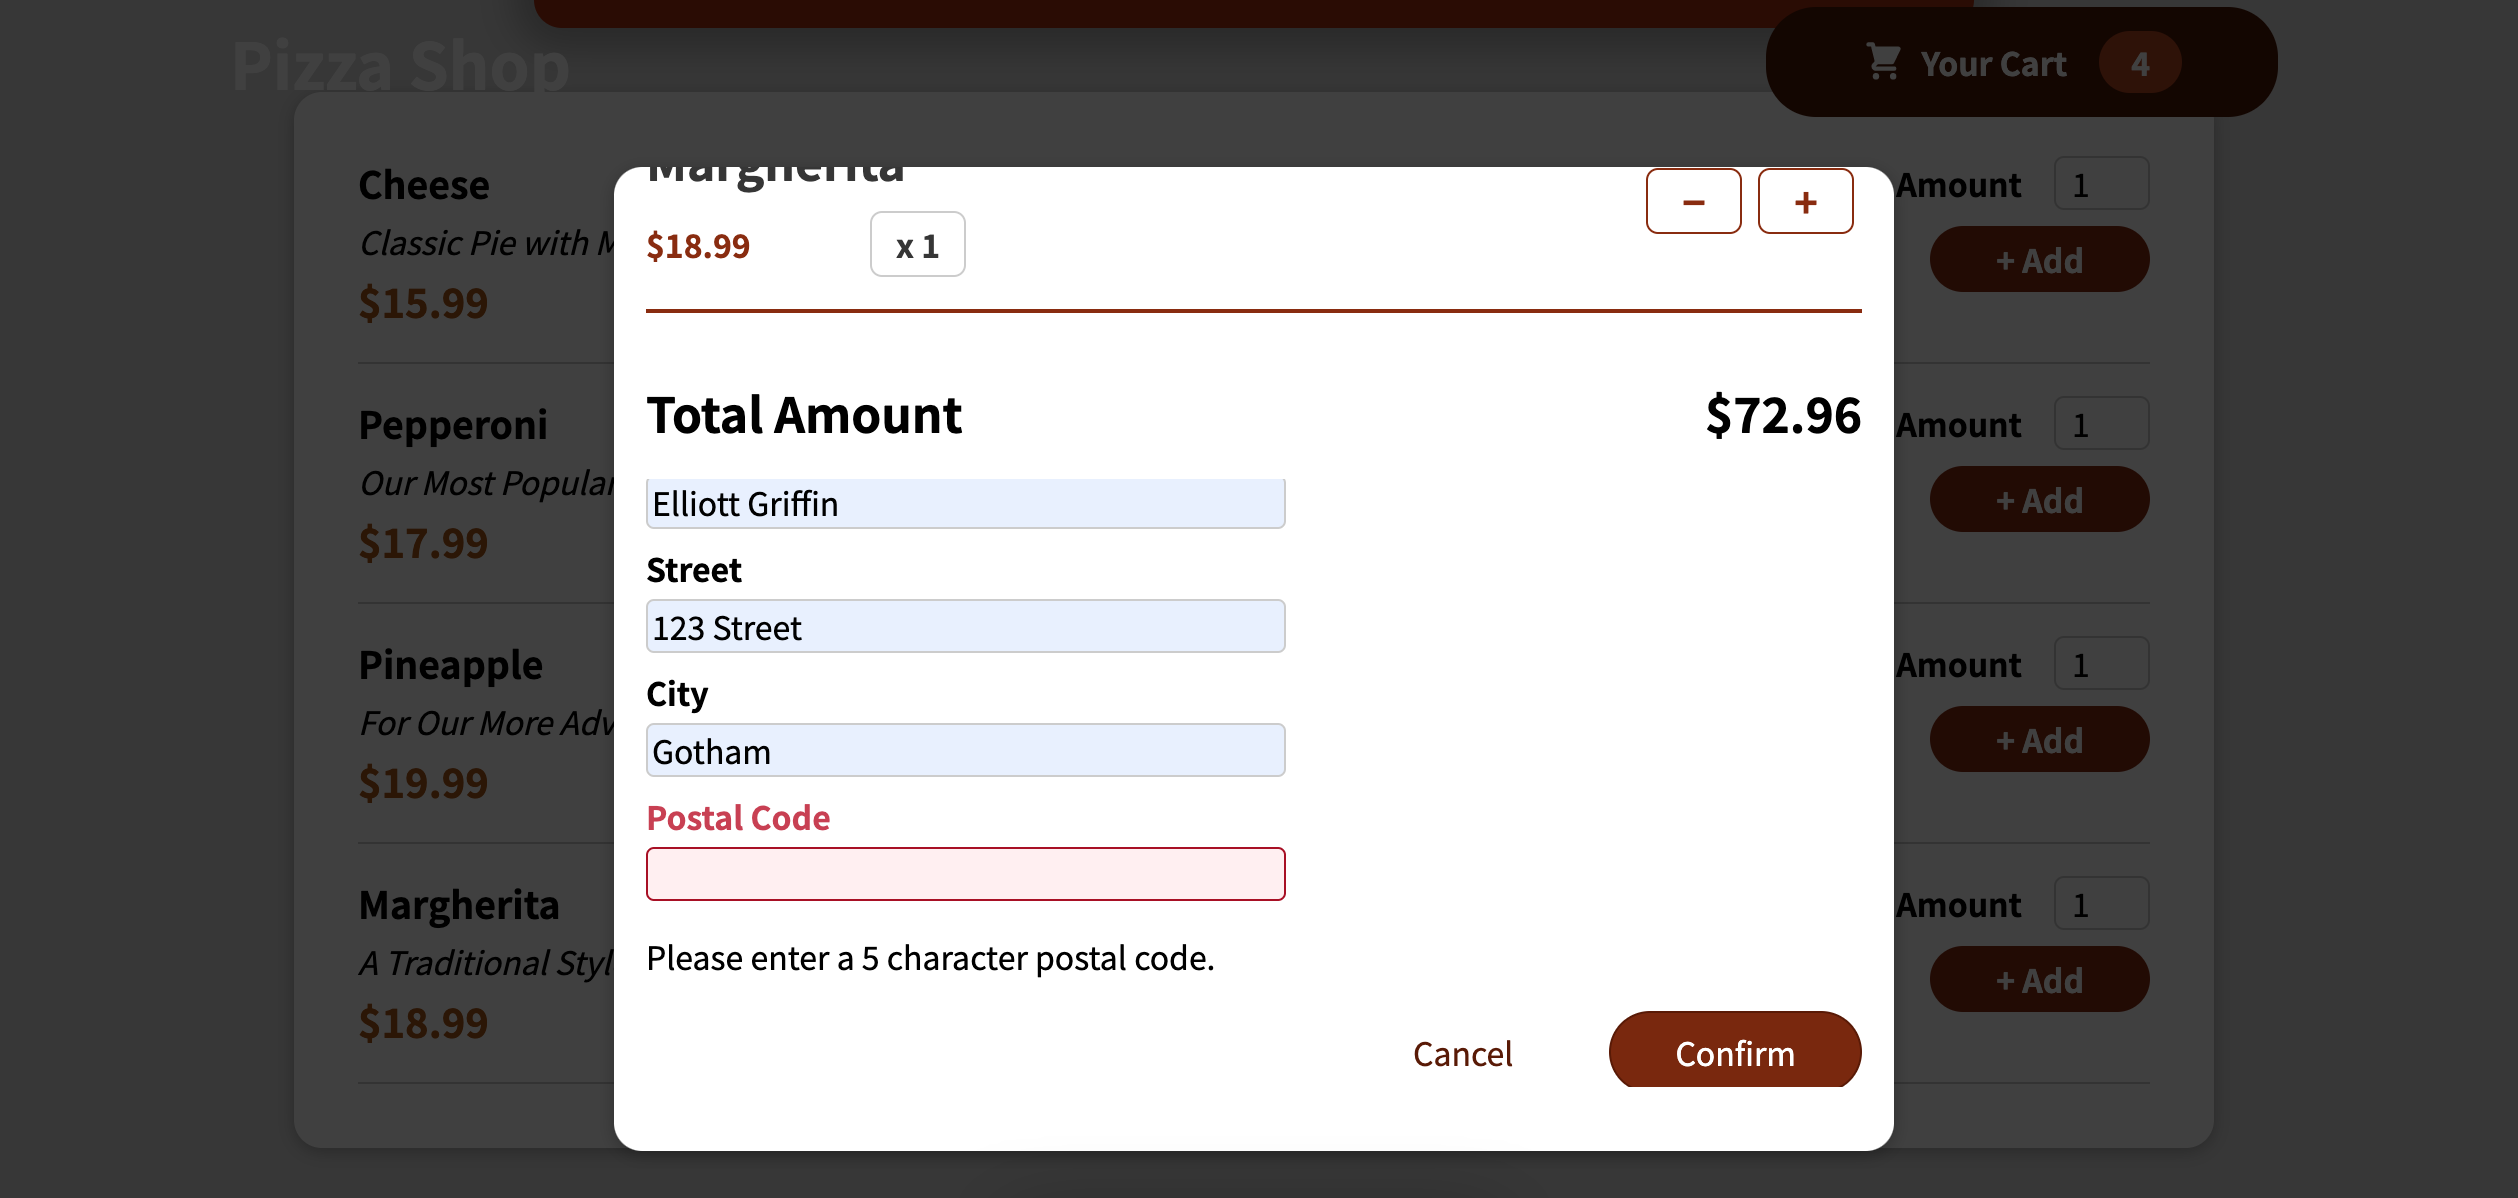The width and height of the screenshot is (2518, 1198).
Task: Click the Street address input showing 123 Street
Action: point(965,627)
